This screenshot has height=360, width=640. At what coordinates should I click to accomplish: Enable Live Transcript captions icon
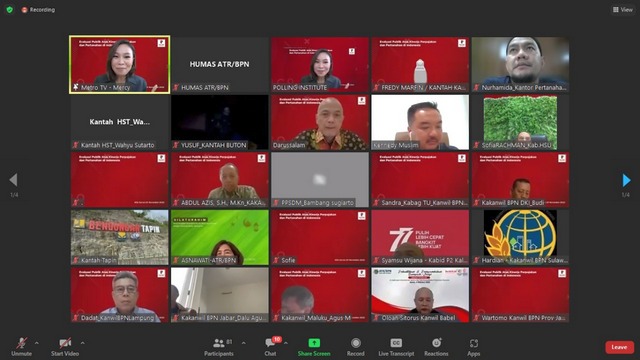pos(396,343)
